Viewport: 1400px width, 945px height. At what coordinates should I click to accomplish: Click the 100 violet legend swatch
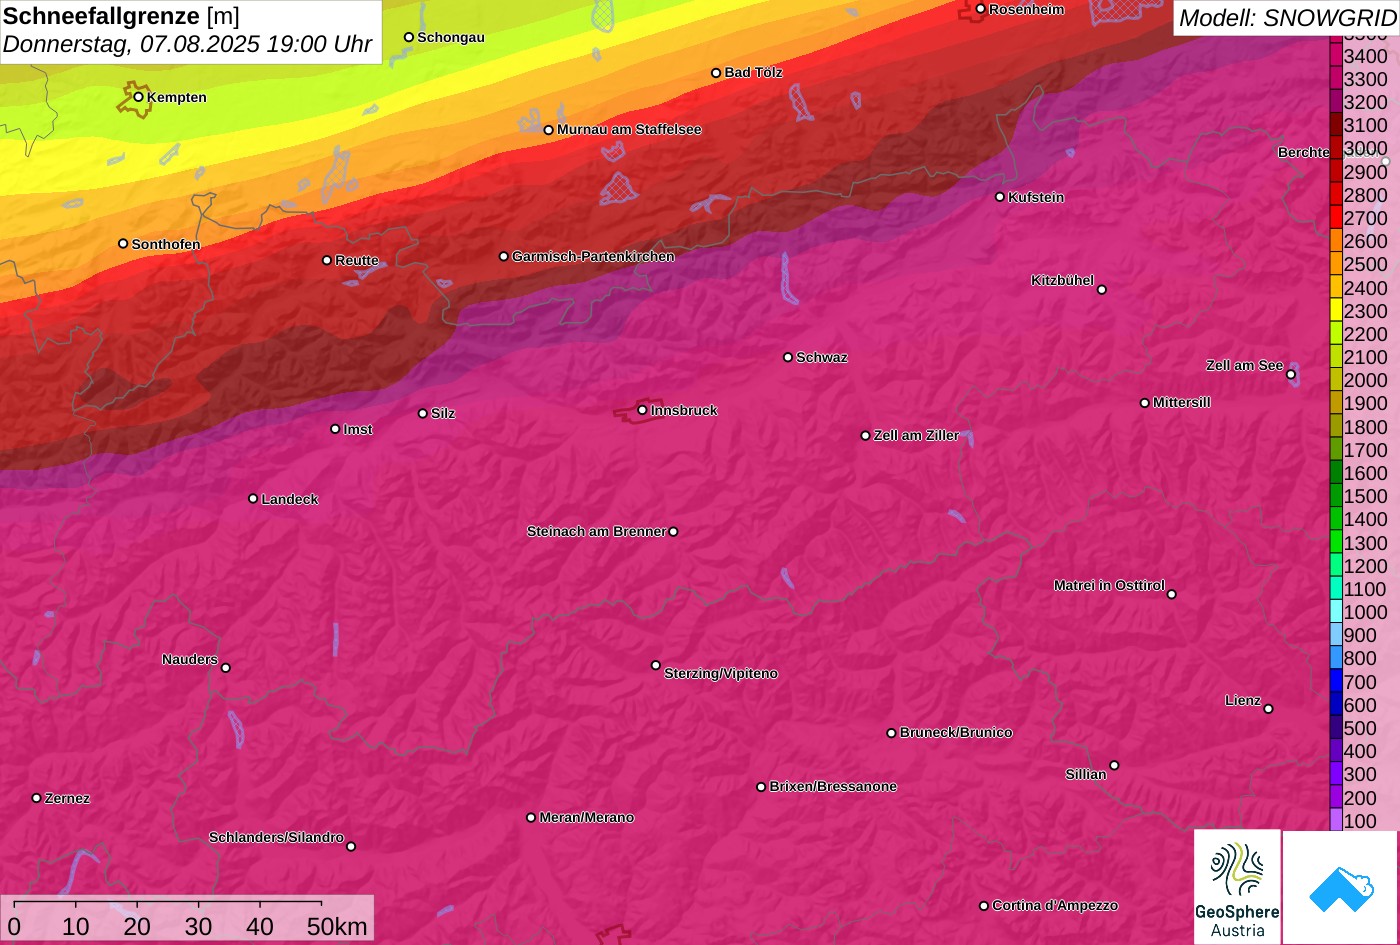(1336, 821)
